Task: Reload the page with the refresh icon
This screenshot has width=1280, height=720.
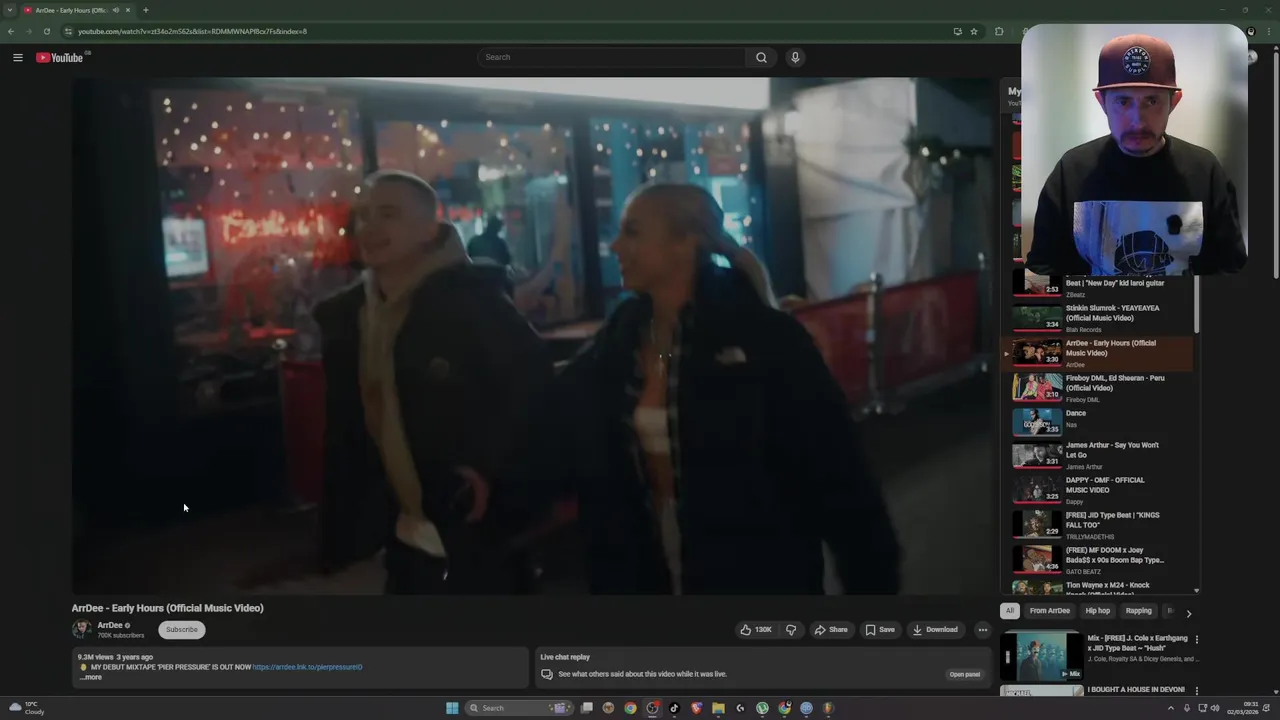Action: [x=46, y=31]
